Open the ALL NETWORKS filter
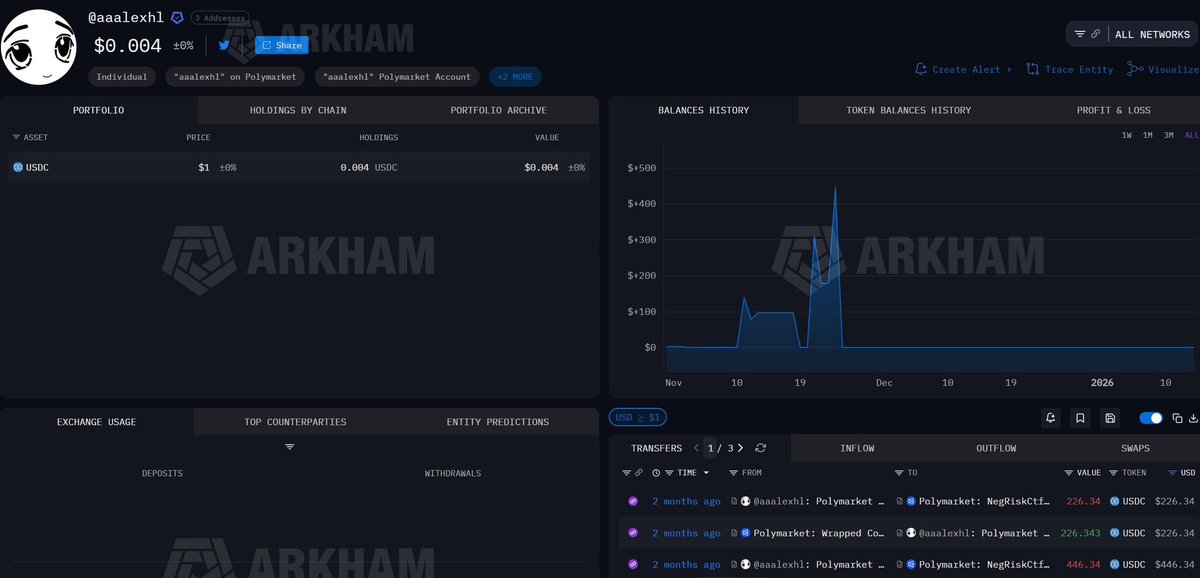Viewport: 1200px width, 578px height. click(1131, 34)
